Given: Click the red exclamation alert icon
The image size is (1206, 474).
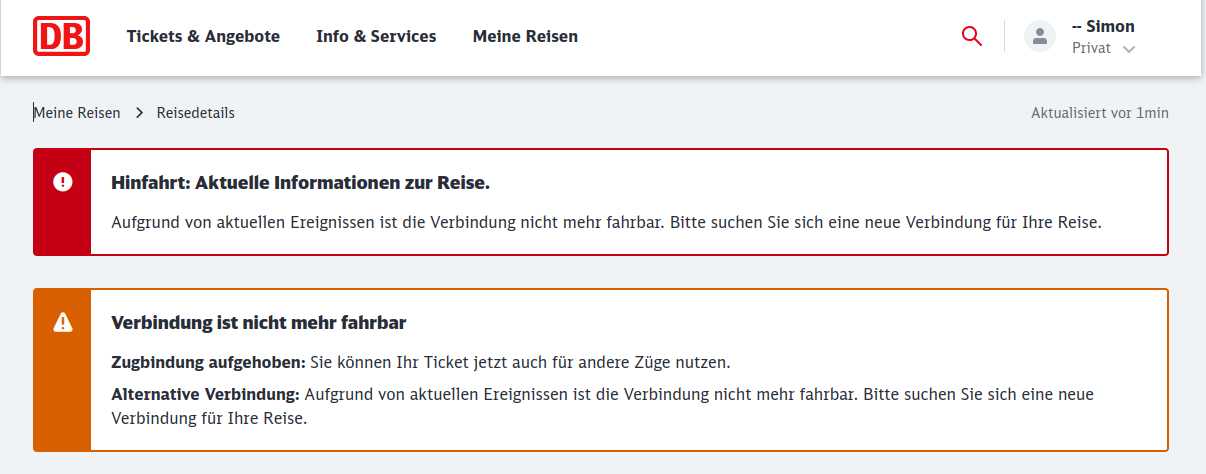Looking at the screenshot, I should click(63, 182).
